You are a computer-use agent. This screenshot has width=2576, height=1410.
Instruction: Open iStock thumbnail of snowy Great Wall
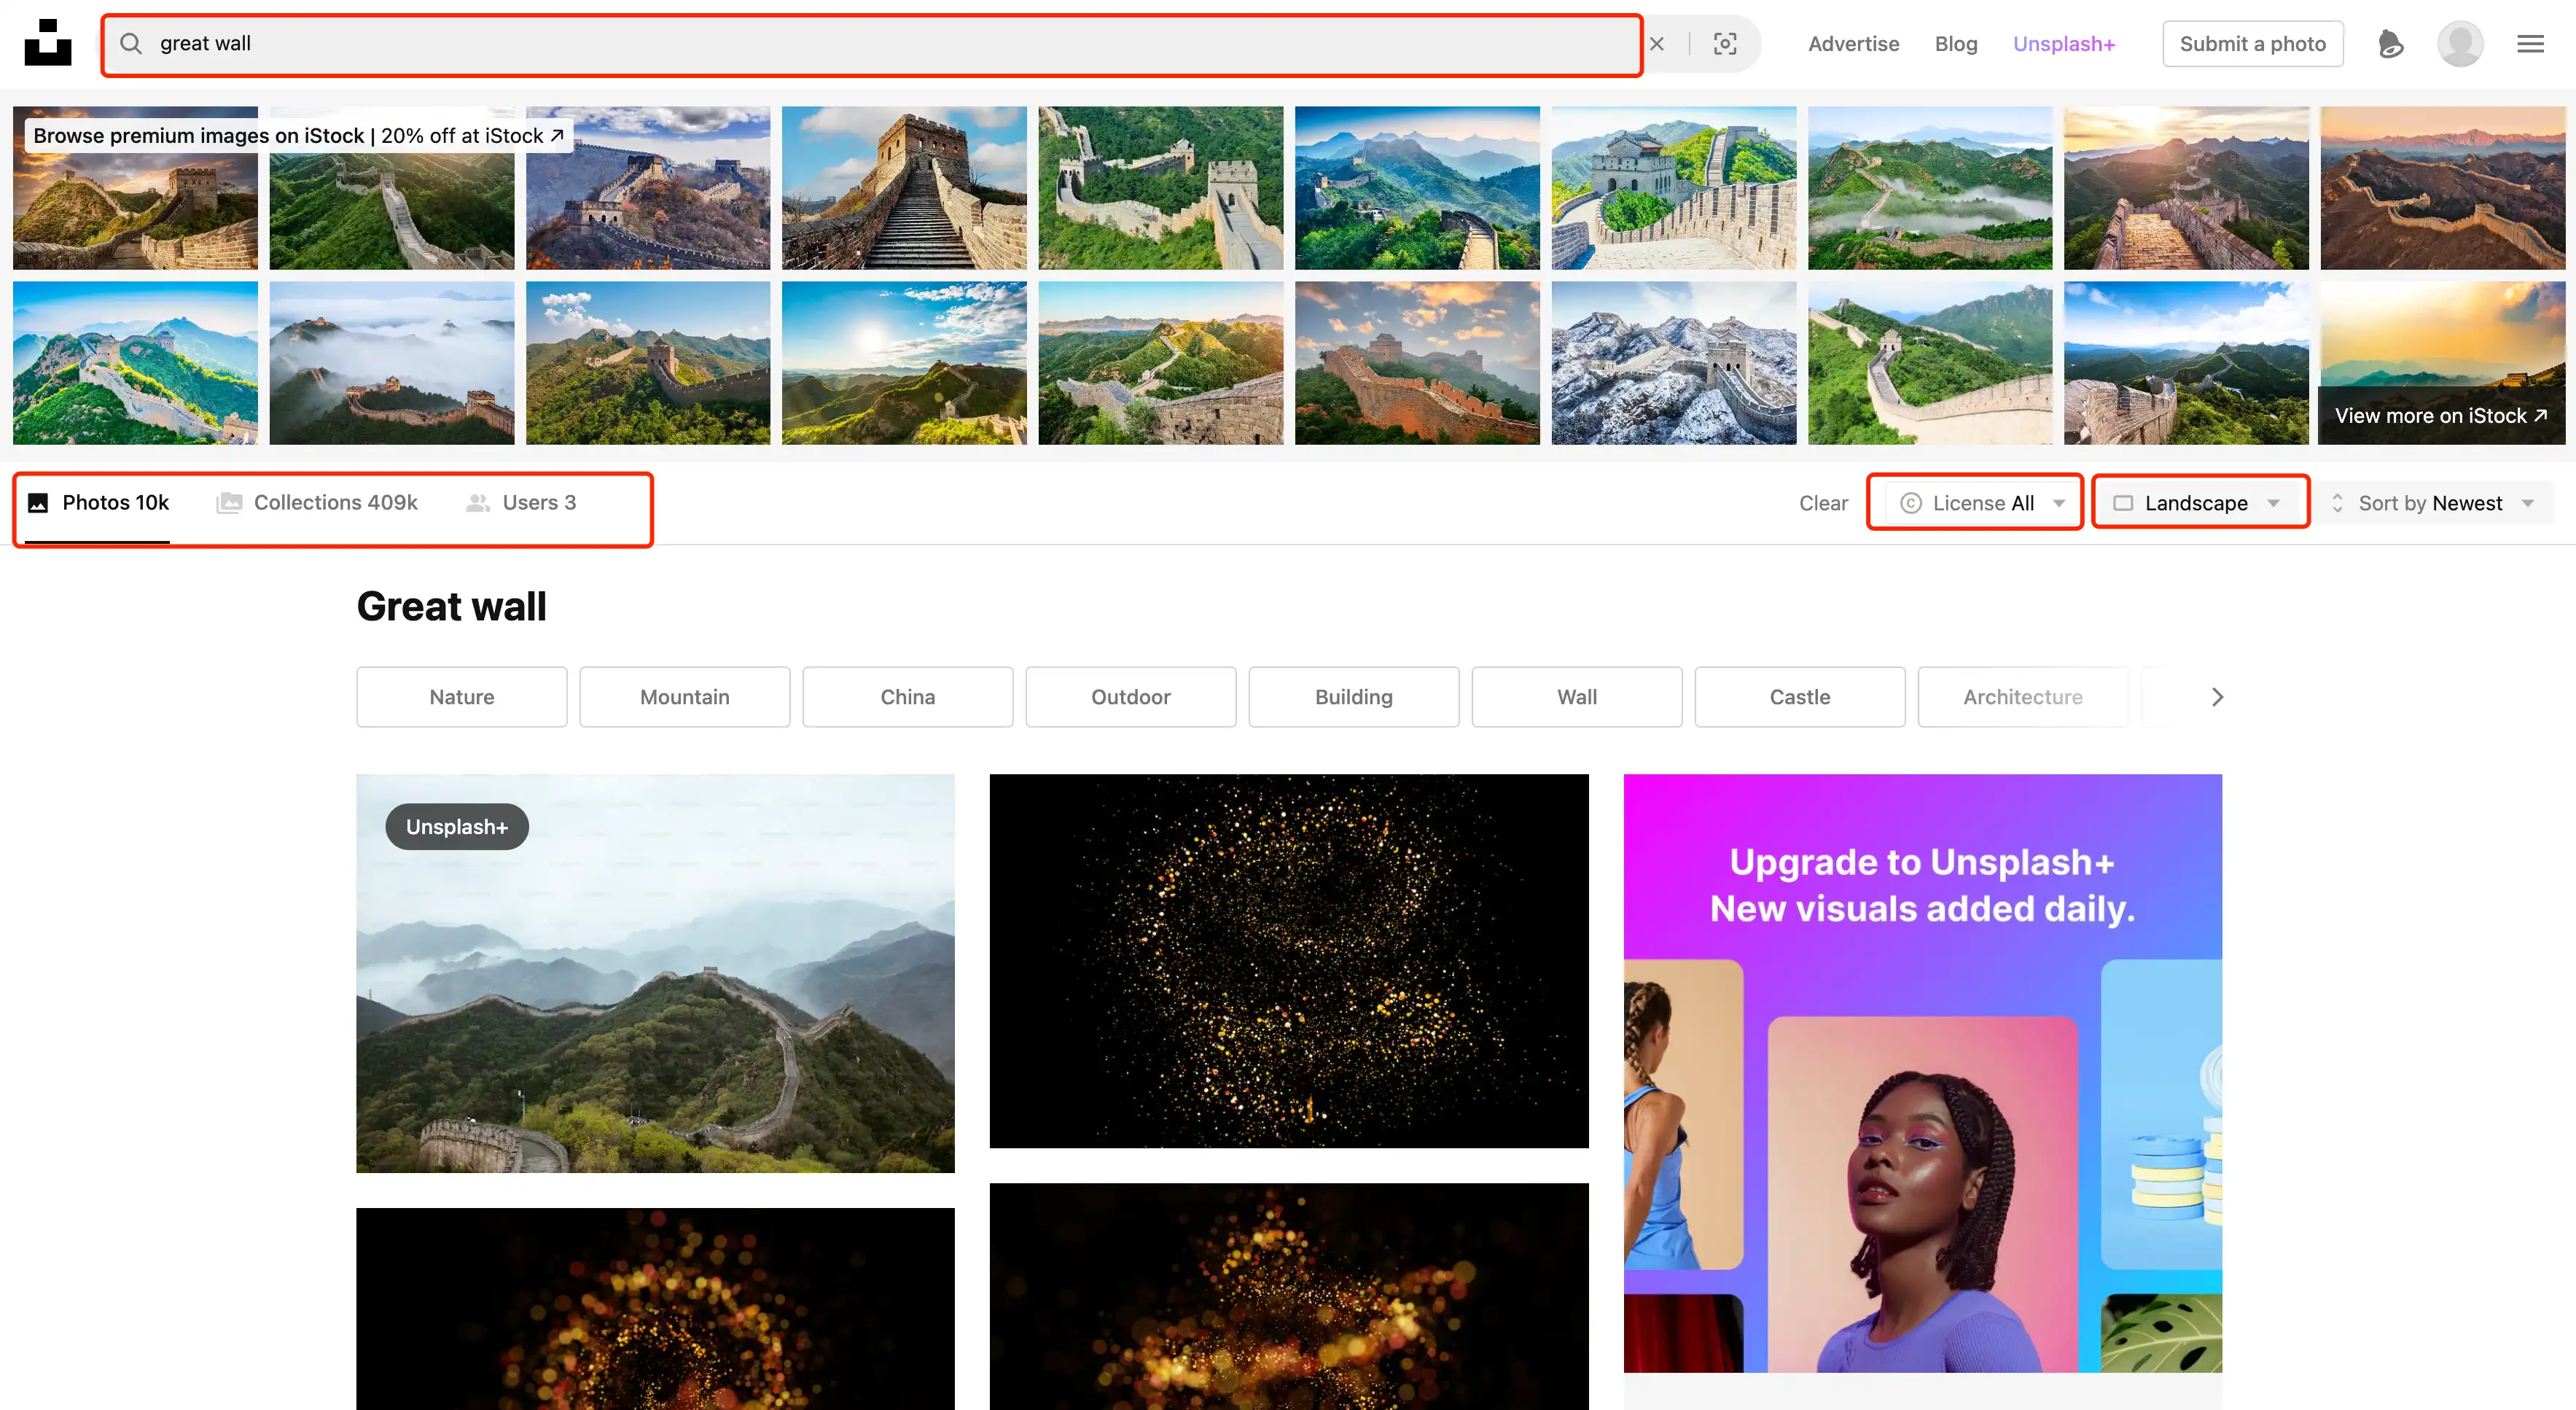click(x=1673, y=363)
